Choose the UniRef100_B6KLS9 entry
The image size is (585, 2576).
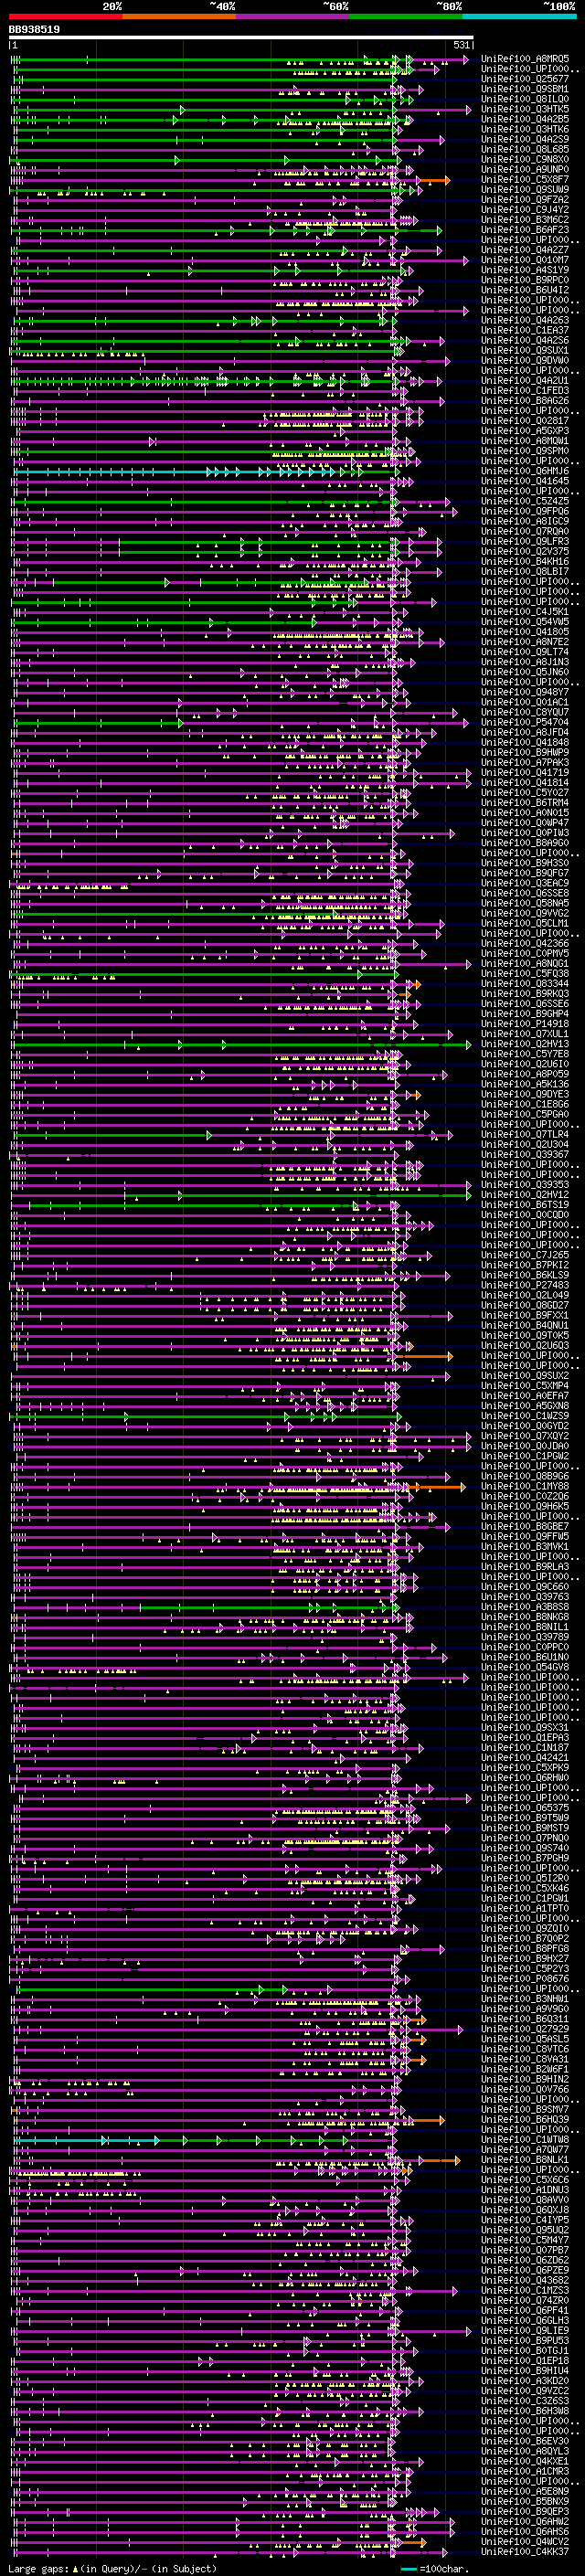[525, 1274]
